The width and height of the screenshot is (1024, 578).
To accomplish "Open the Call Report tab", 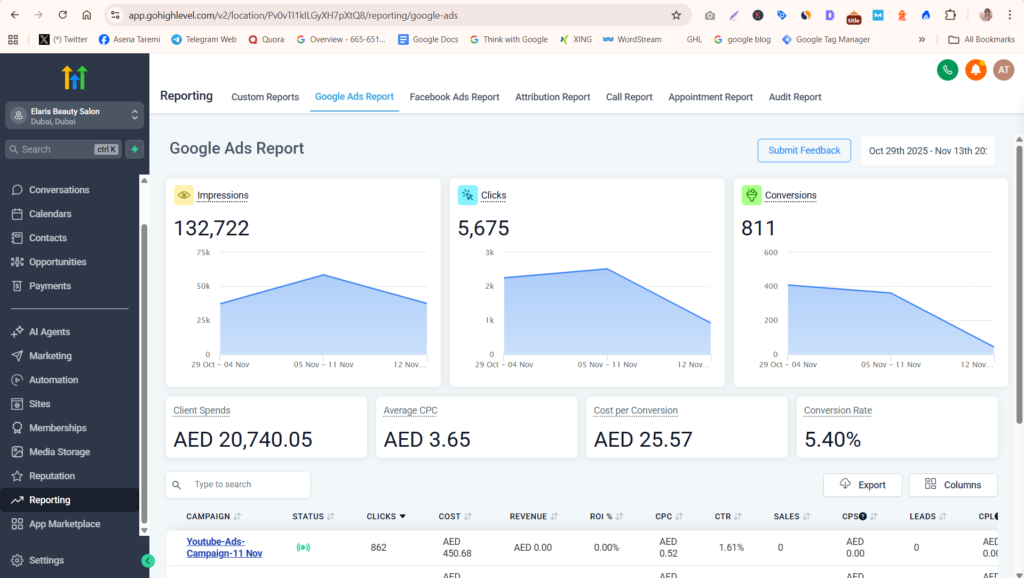I will (629, 97).
